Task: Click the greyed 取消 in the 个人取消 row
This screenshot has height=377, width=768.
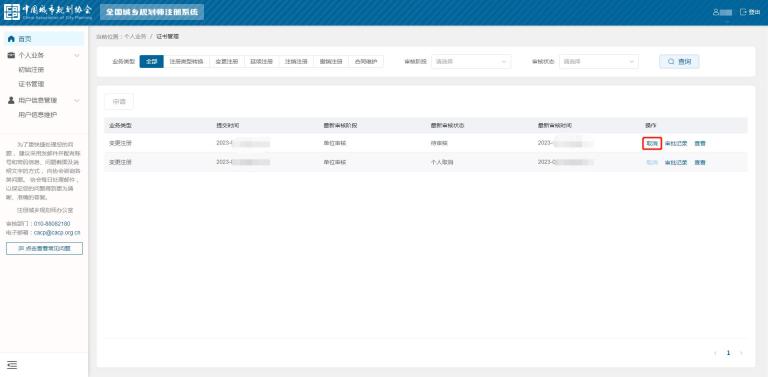Action: [x=652, y=162]
